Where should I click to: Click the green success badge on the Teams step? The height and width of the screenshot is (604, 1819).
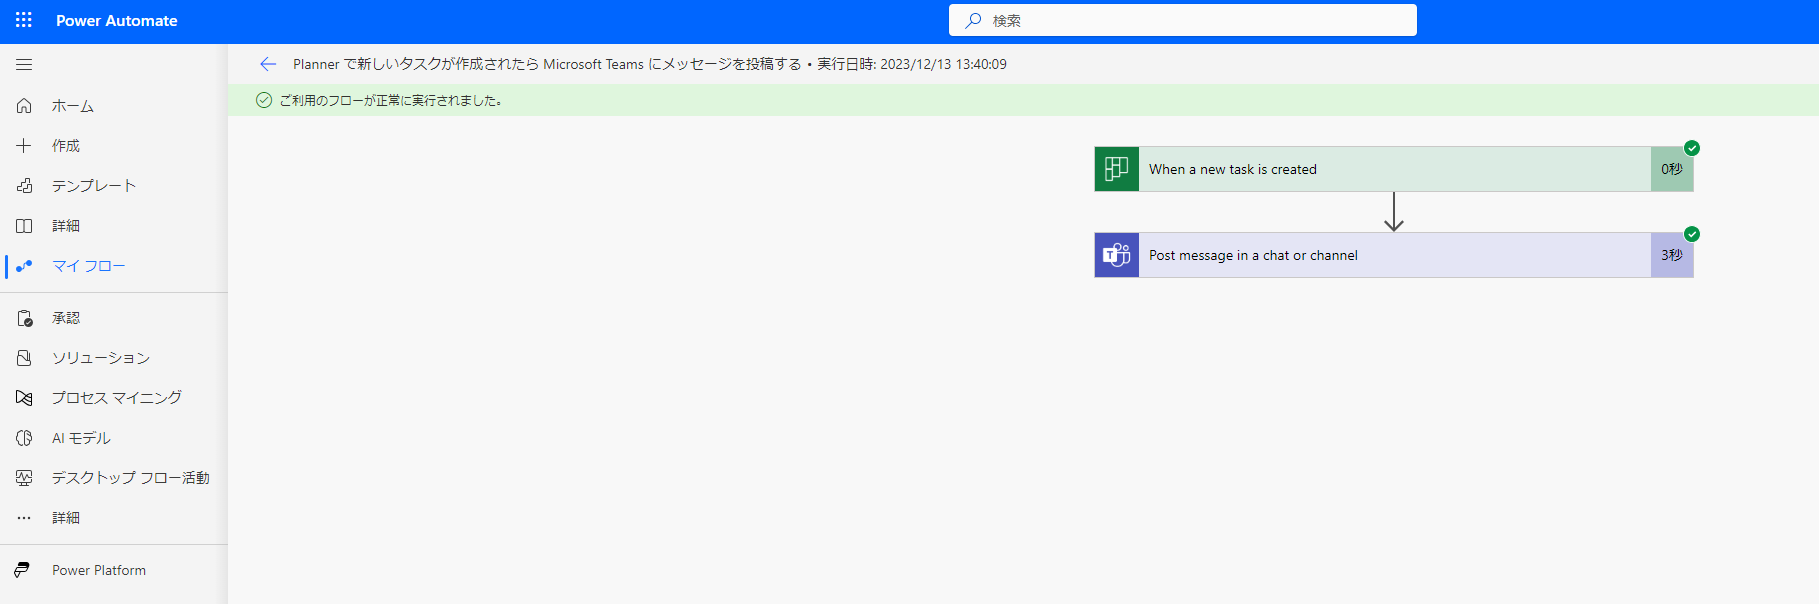pos(1692,234)
